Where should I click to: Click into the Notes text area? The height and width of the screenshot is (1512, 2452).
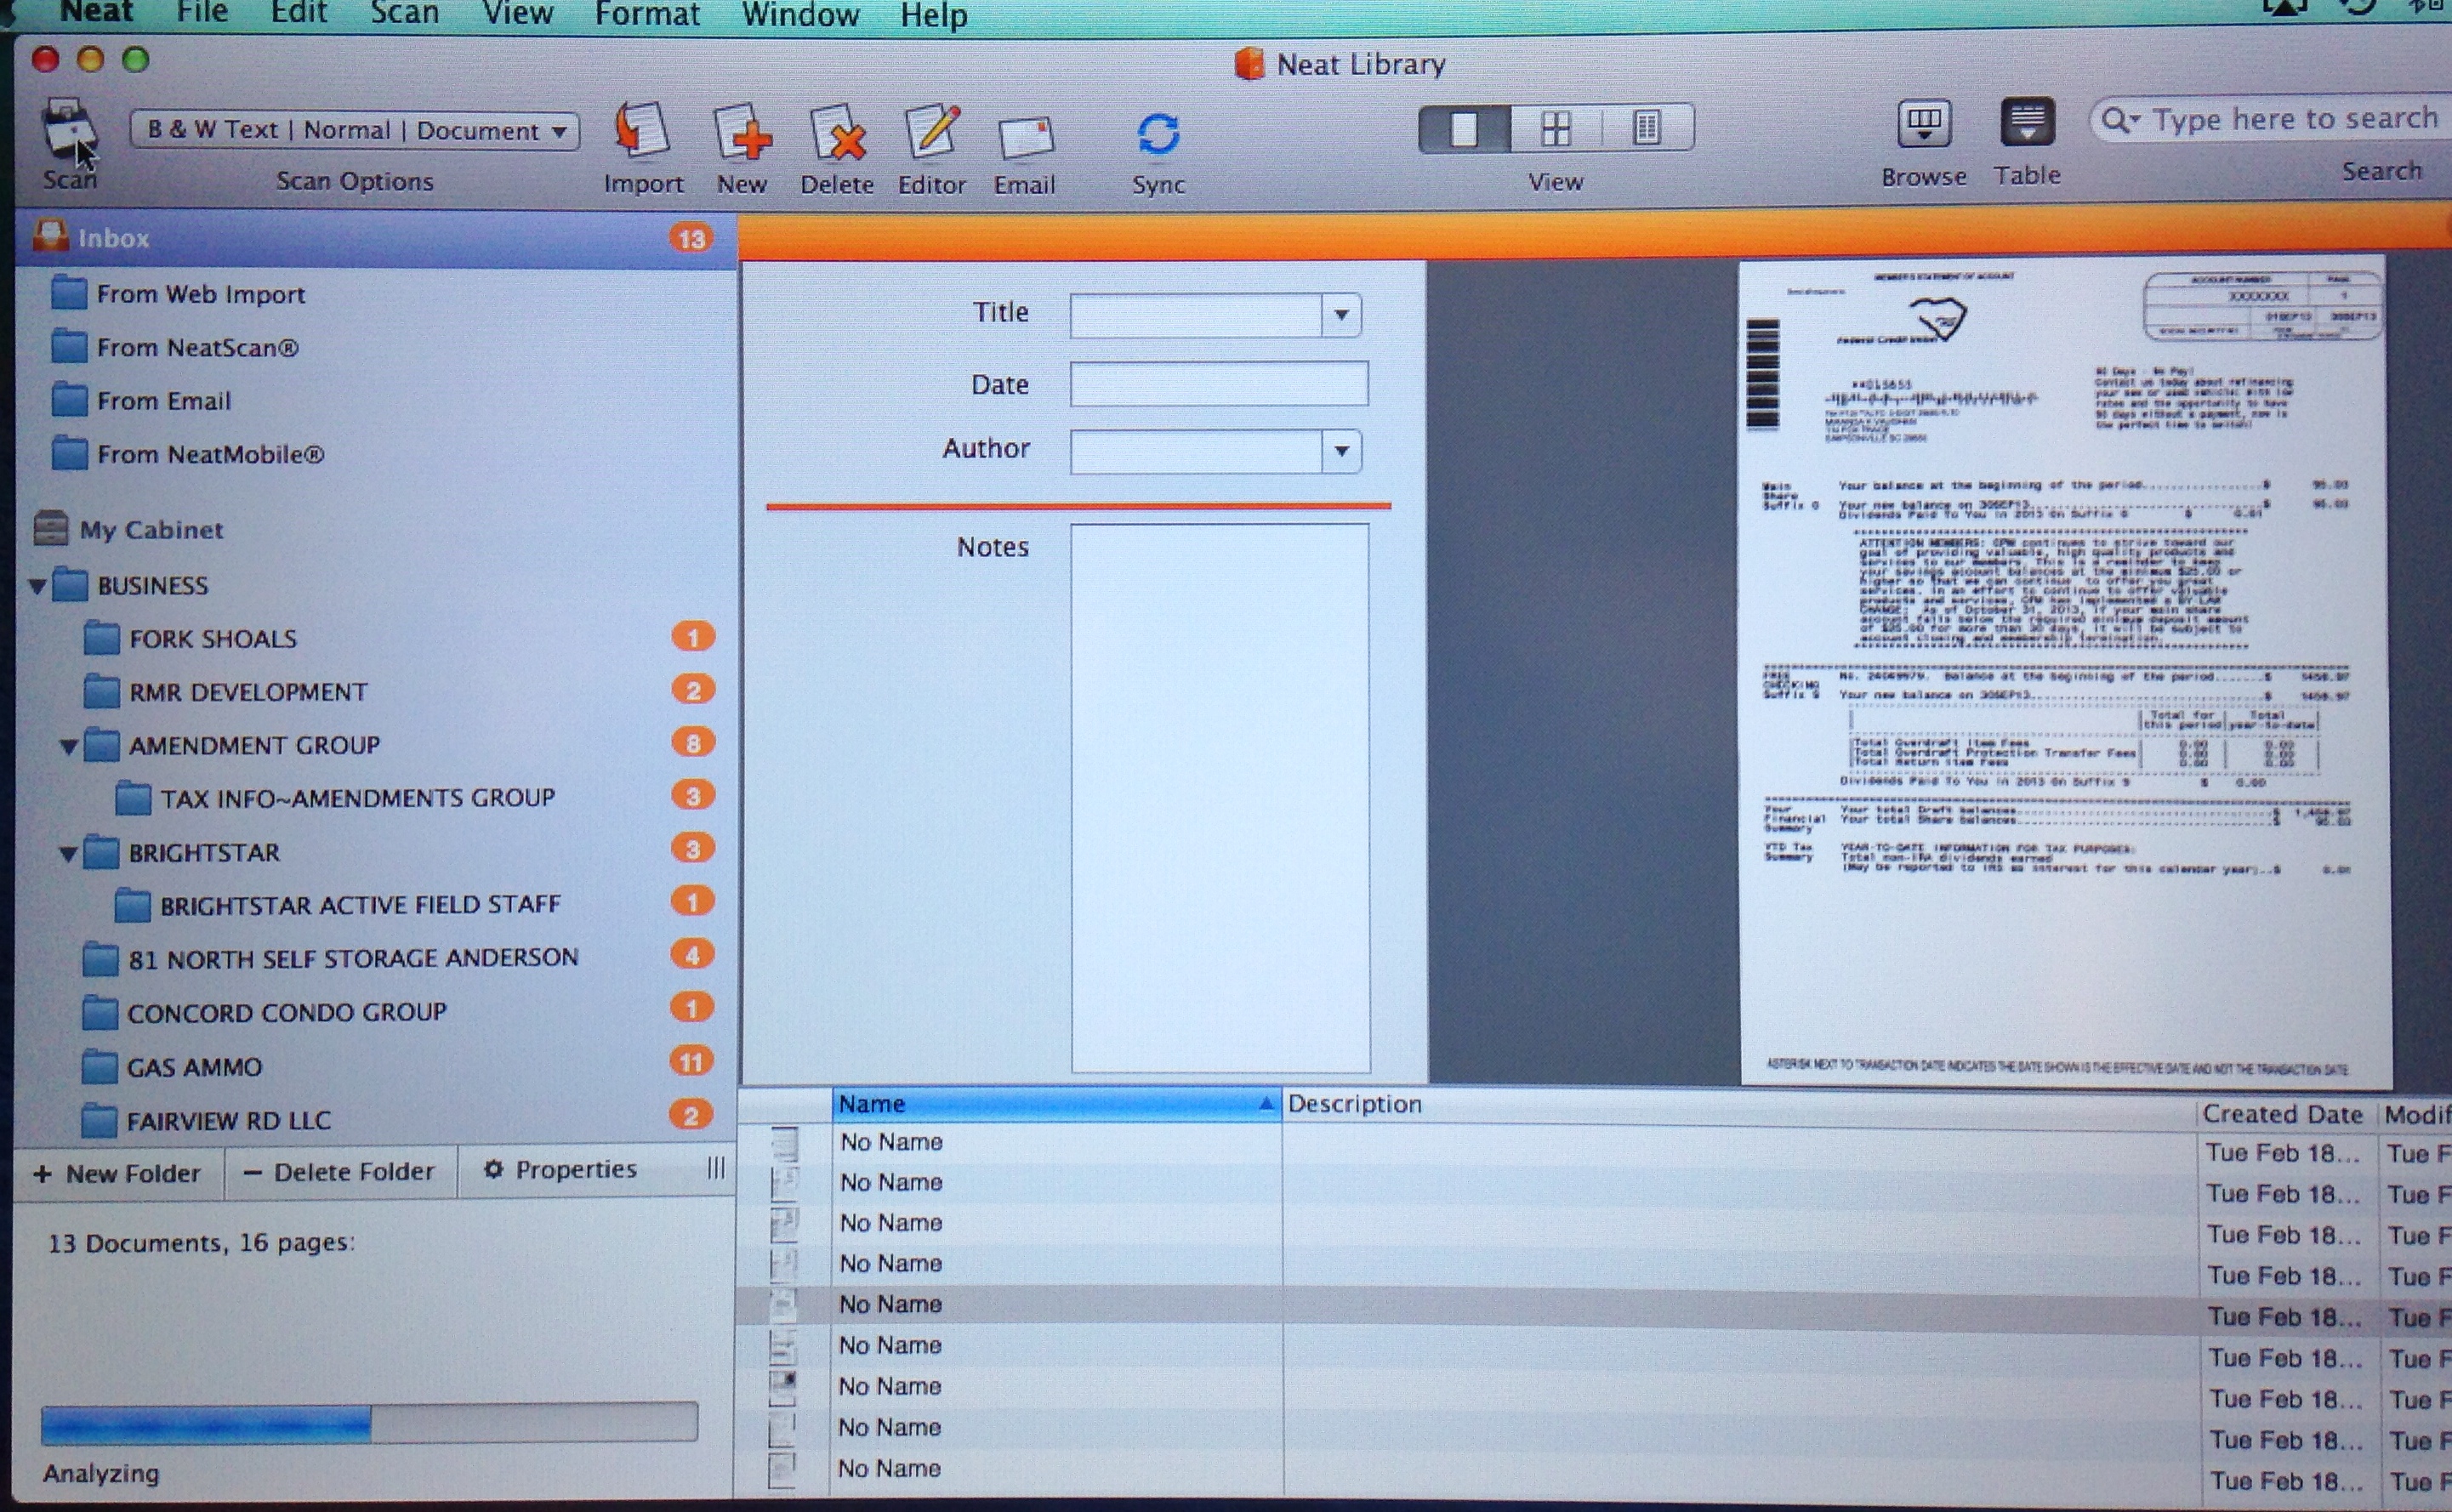coord(1220,798)
